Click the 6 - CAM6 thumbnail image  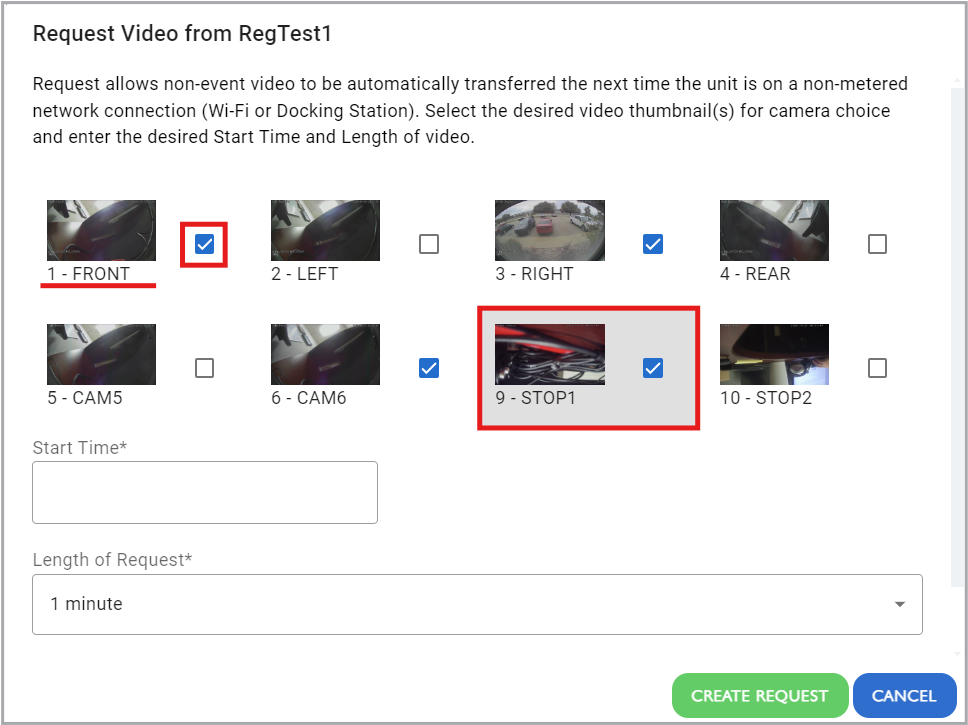pyautogui.click(x=325, y=354)
